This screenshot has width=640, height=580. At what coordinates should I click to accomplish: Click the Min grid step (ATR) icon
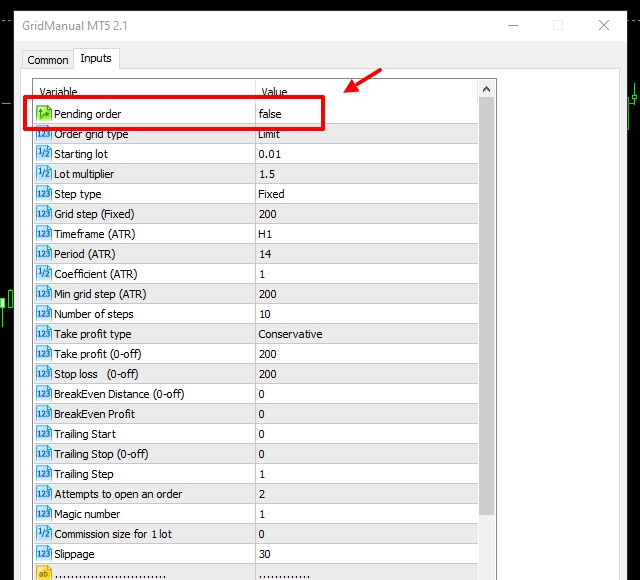(x=44, y=293)
